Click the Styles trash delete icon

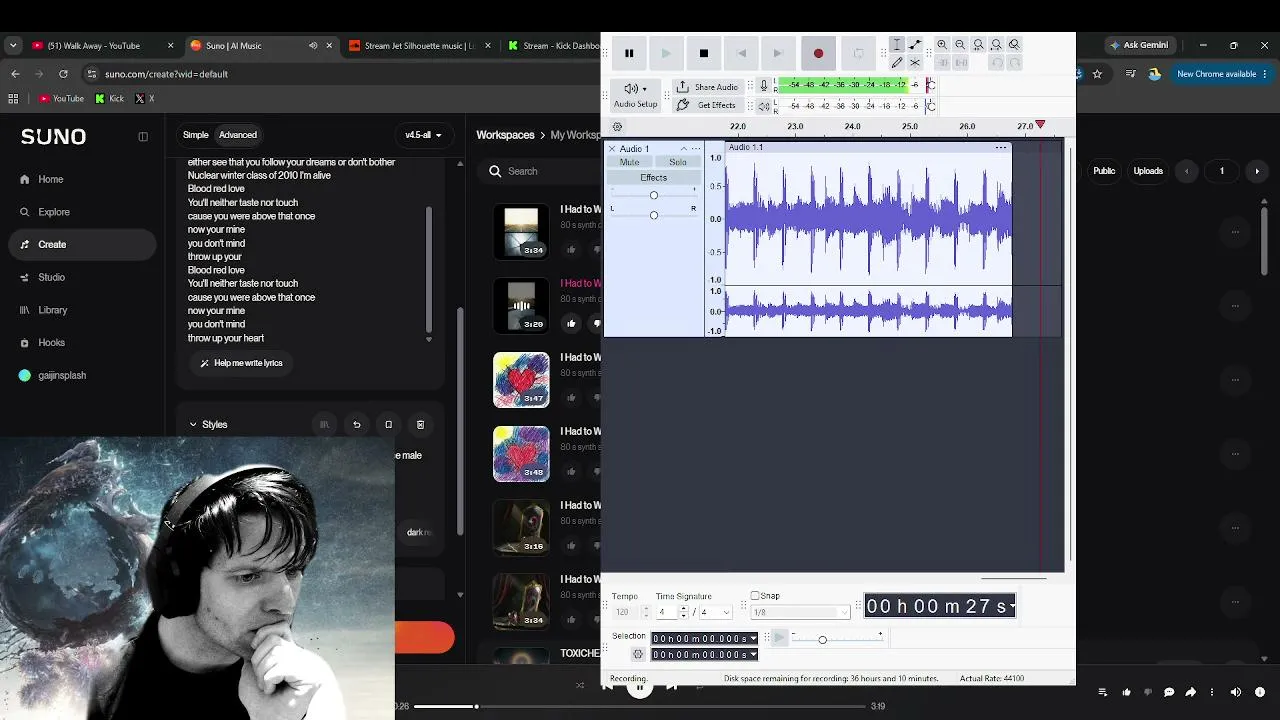pyautogui.click(x=420, y=425)
